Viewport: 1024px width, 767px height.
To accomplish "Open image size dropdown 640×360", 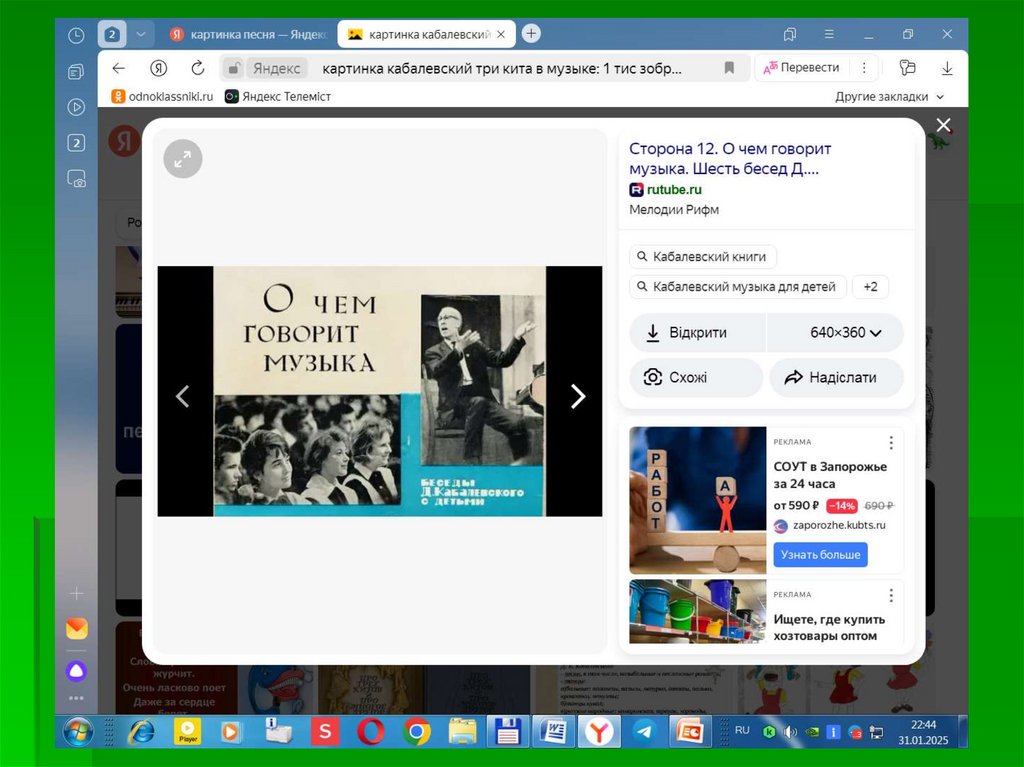I will coord(836,333).
